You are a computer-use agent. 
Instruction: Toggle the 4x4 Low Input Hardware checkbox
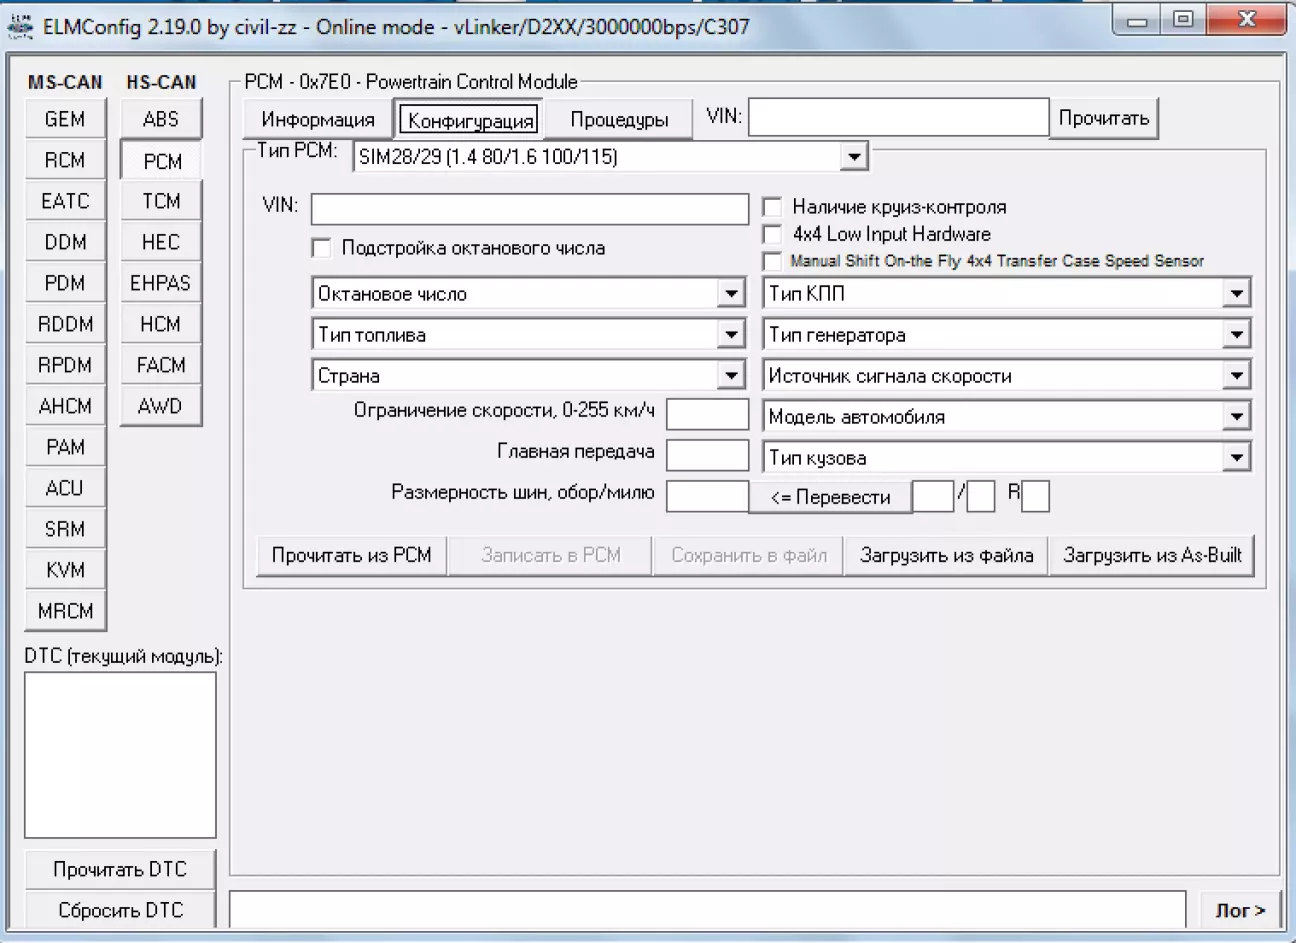pyautogui.click(x=772, y=234)
